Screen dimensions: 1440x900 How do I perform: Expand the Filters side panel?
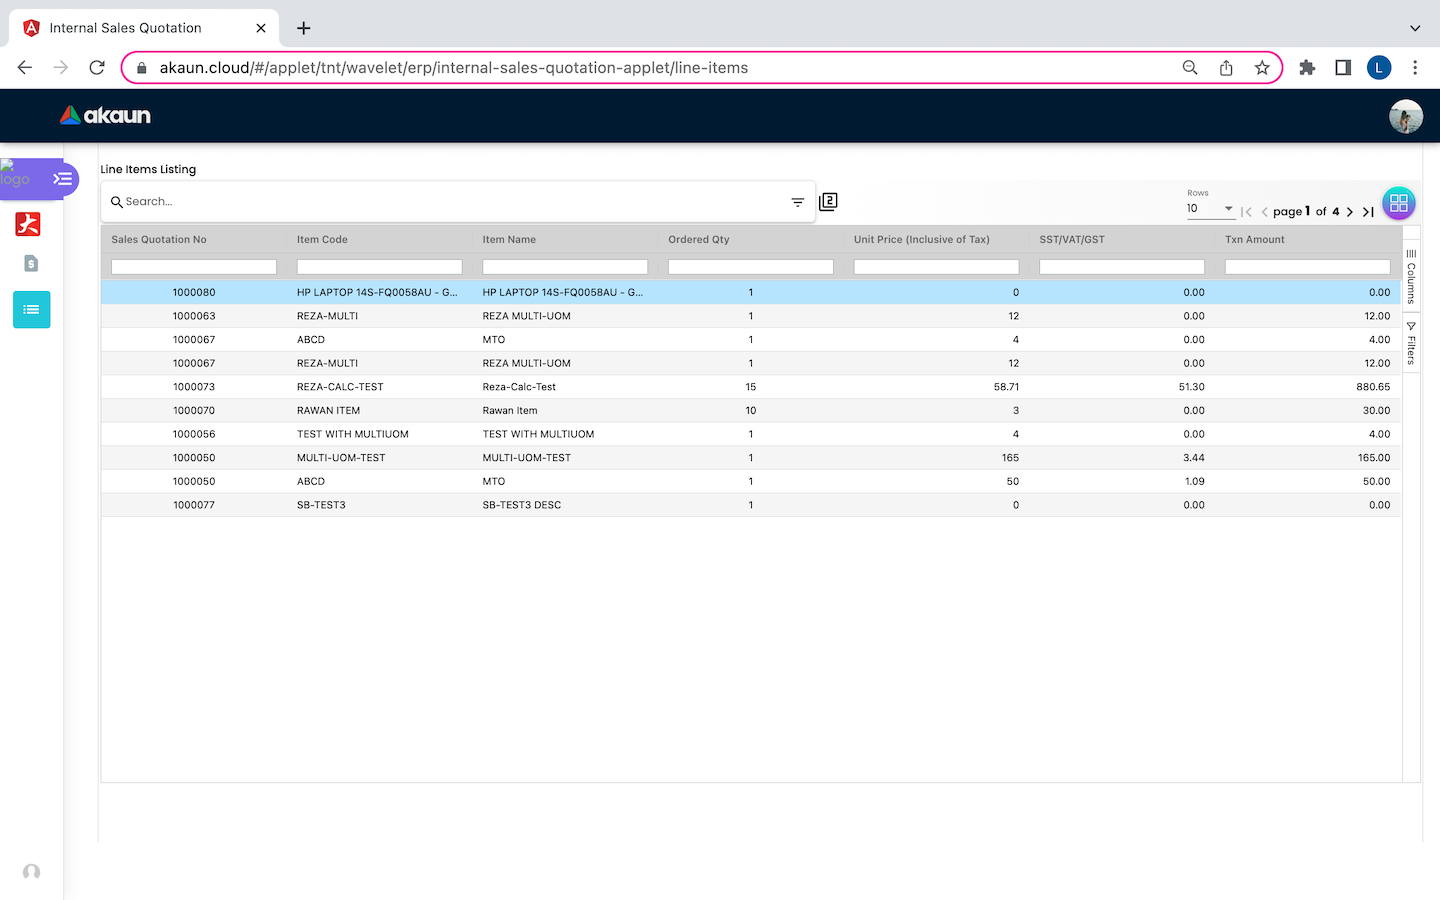[1411, 343]
